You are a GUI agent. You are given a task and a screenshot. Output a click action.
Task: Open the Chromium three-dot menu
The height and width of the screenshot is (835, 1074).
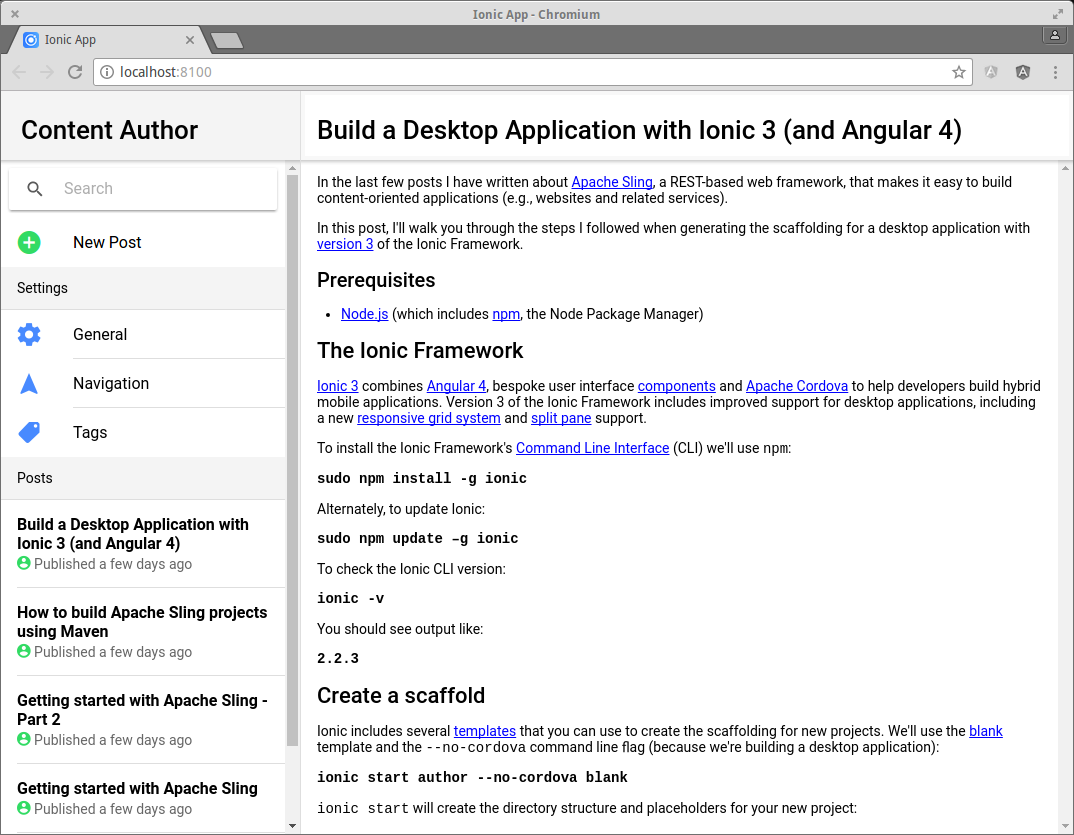[1055, 72]
